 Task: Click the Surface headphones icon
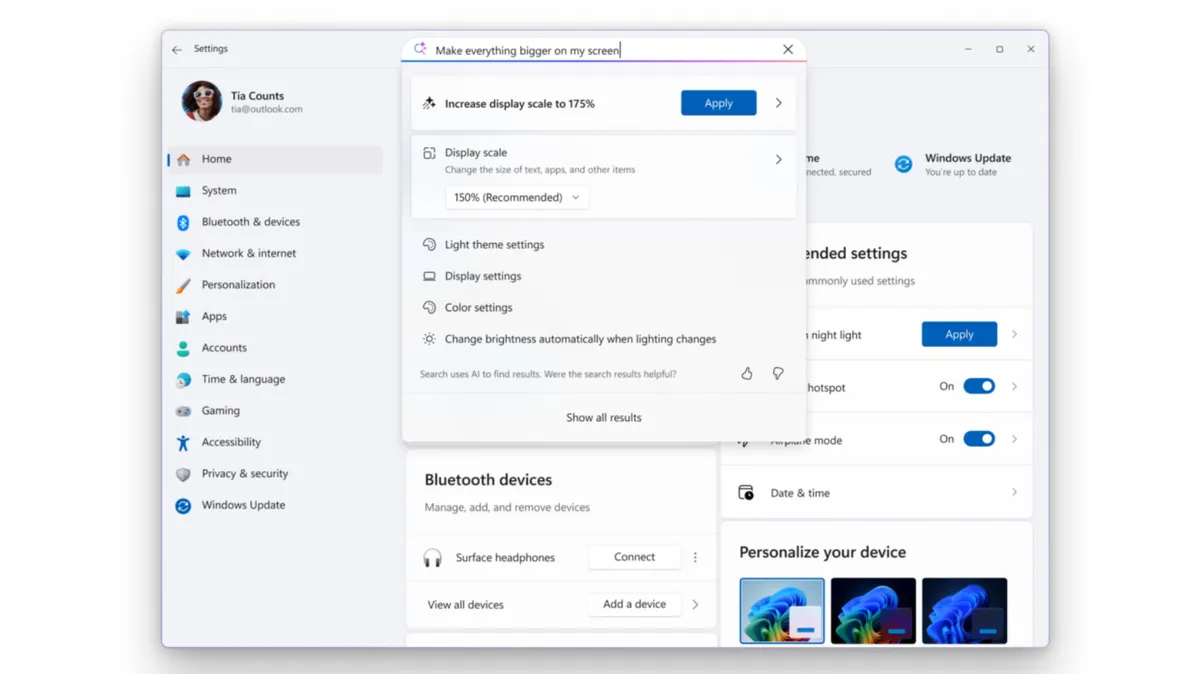(x=432, y=557)
